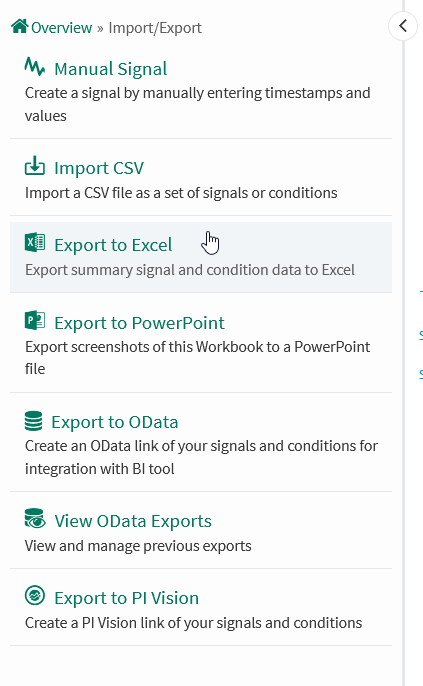Click the Import/Export breadcrumb text
This screenshot has width=423, height=686.
(x=155, y=28)
